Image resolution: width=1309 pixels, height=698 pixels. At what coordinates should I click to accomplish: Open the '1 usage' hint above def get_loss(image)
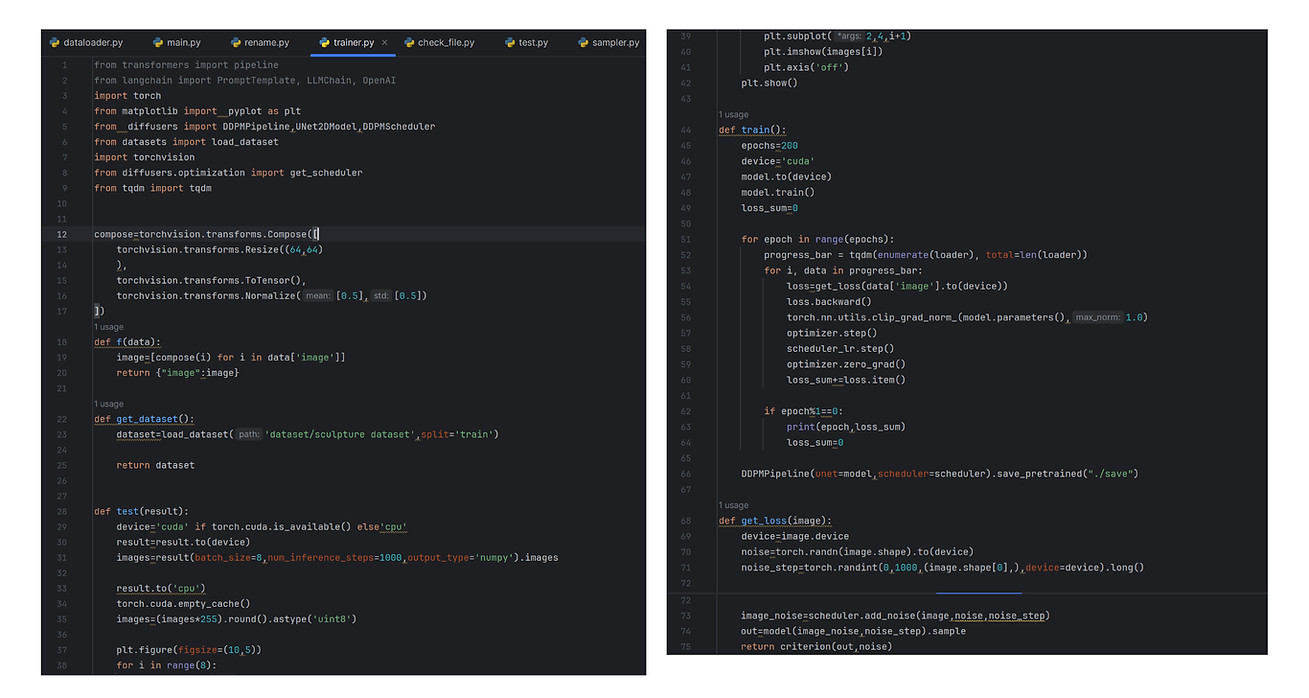coord(733,505)
